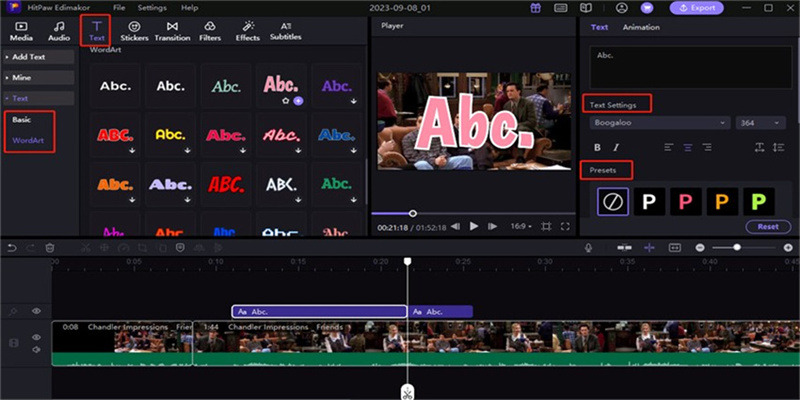The image size is (800, 400).
Task: Mute the video track audio
Action: point(36,349)
